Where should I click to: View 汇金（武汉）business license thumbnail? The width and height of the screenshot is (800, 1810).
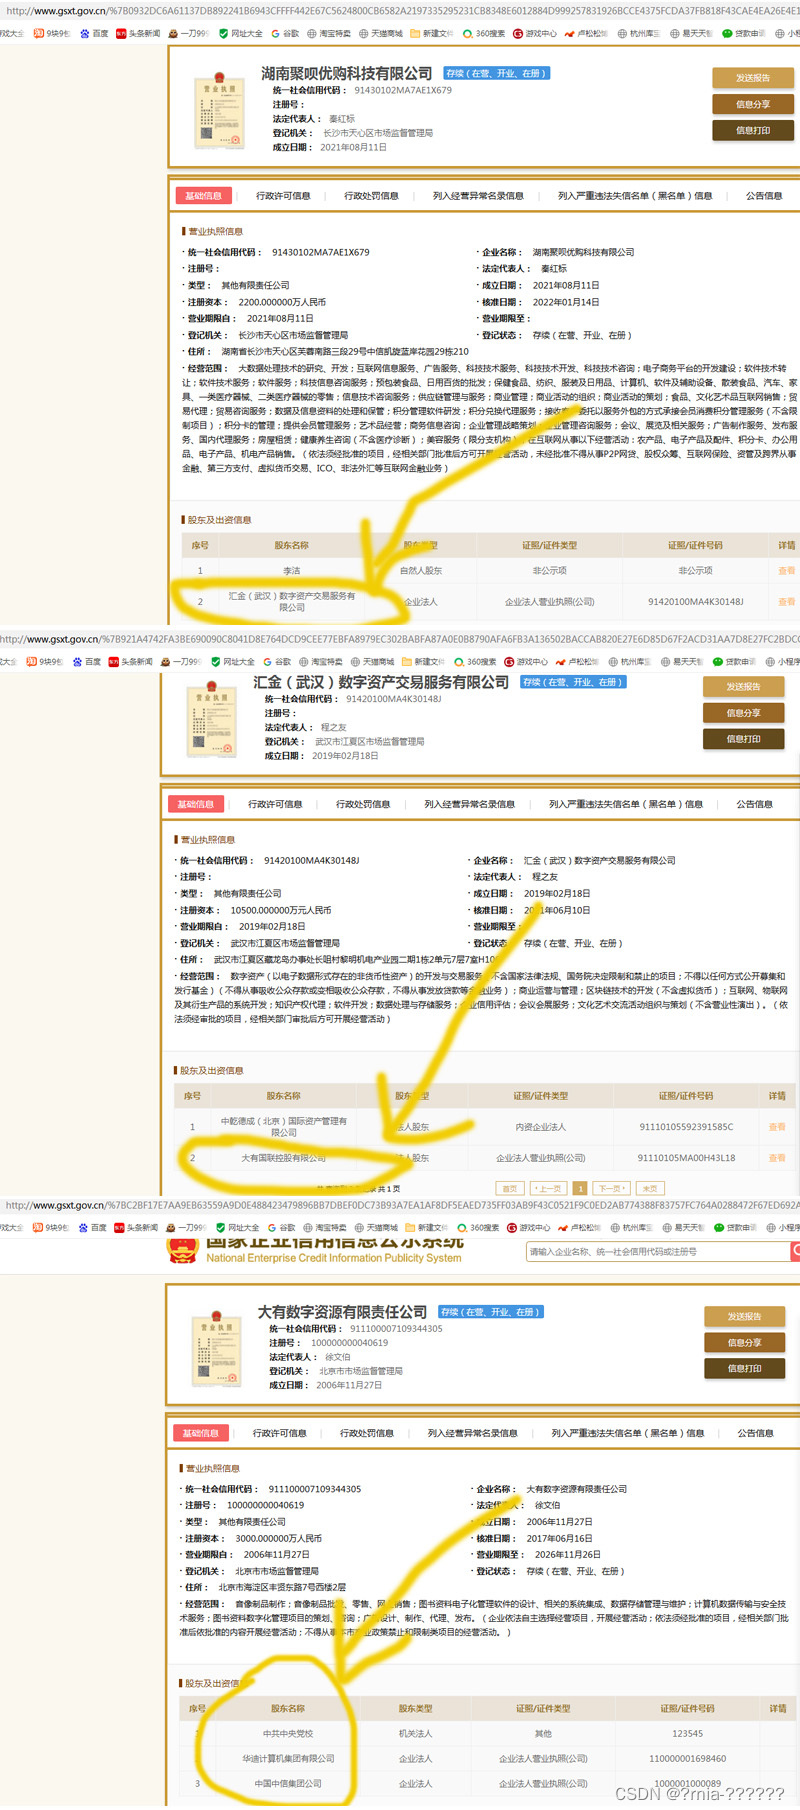click(213, 720)
